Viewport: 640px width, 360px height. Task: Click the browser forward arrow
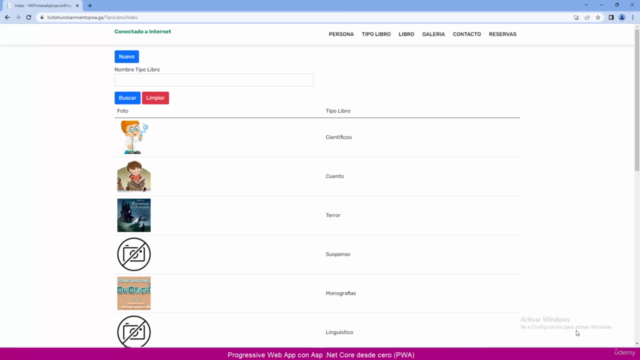(x=18, y=18)
